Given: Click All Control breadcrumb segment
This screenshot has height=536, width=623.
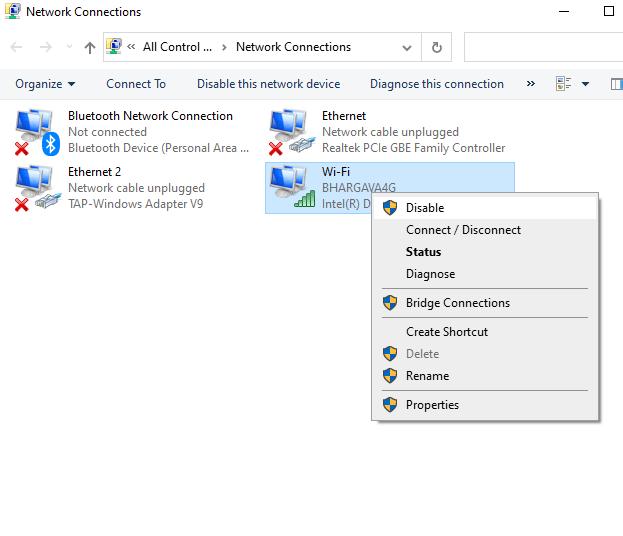Looking at the screenshot, I should (177, 47).
